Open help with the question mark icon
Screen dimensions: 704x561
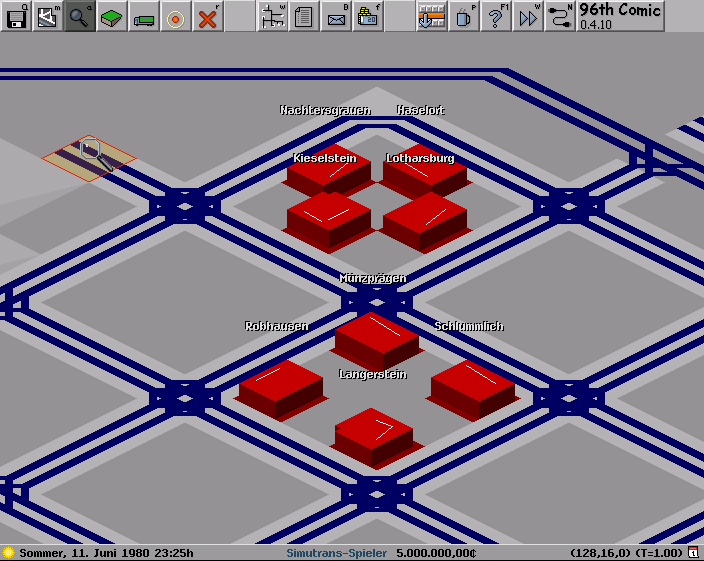pos(496,16)
